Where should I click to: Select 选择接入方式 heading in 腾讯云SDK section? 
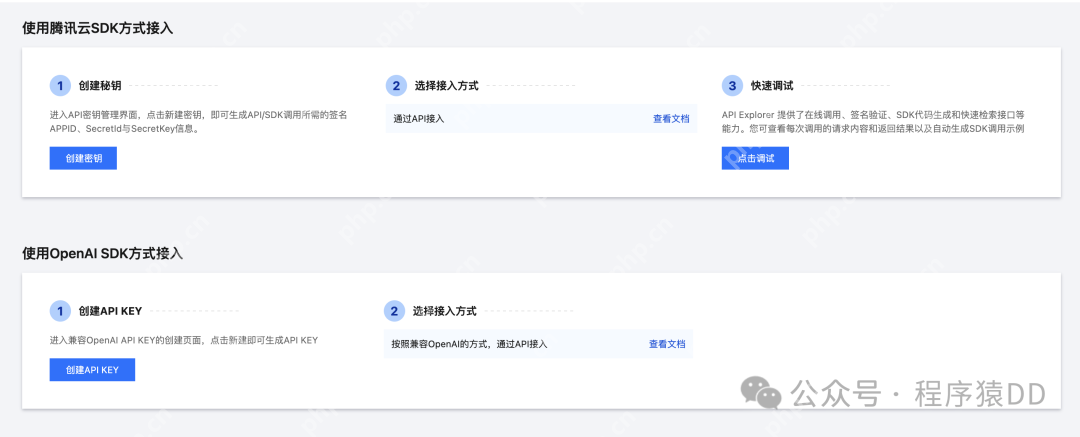[446, 86]
